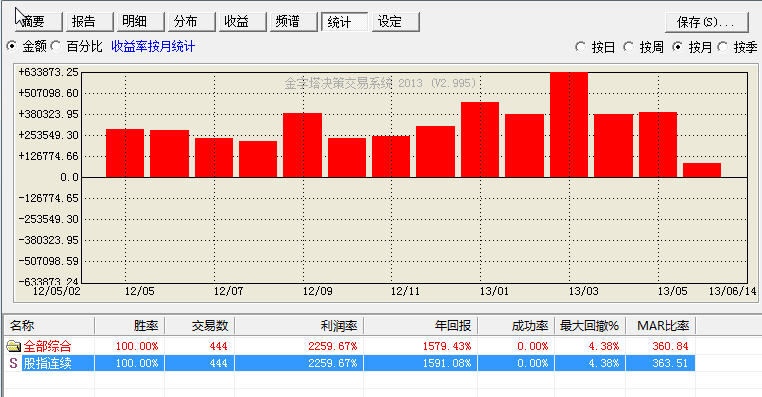The image size is (762, 397).
Task: Click the 收益率按月统计 blue link text
Action: click(x=153, y=47)
